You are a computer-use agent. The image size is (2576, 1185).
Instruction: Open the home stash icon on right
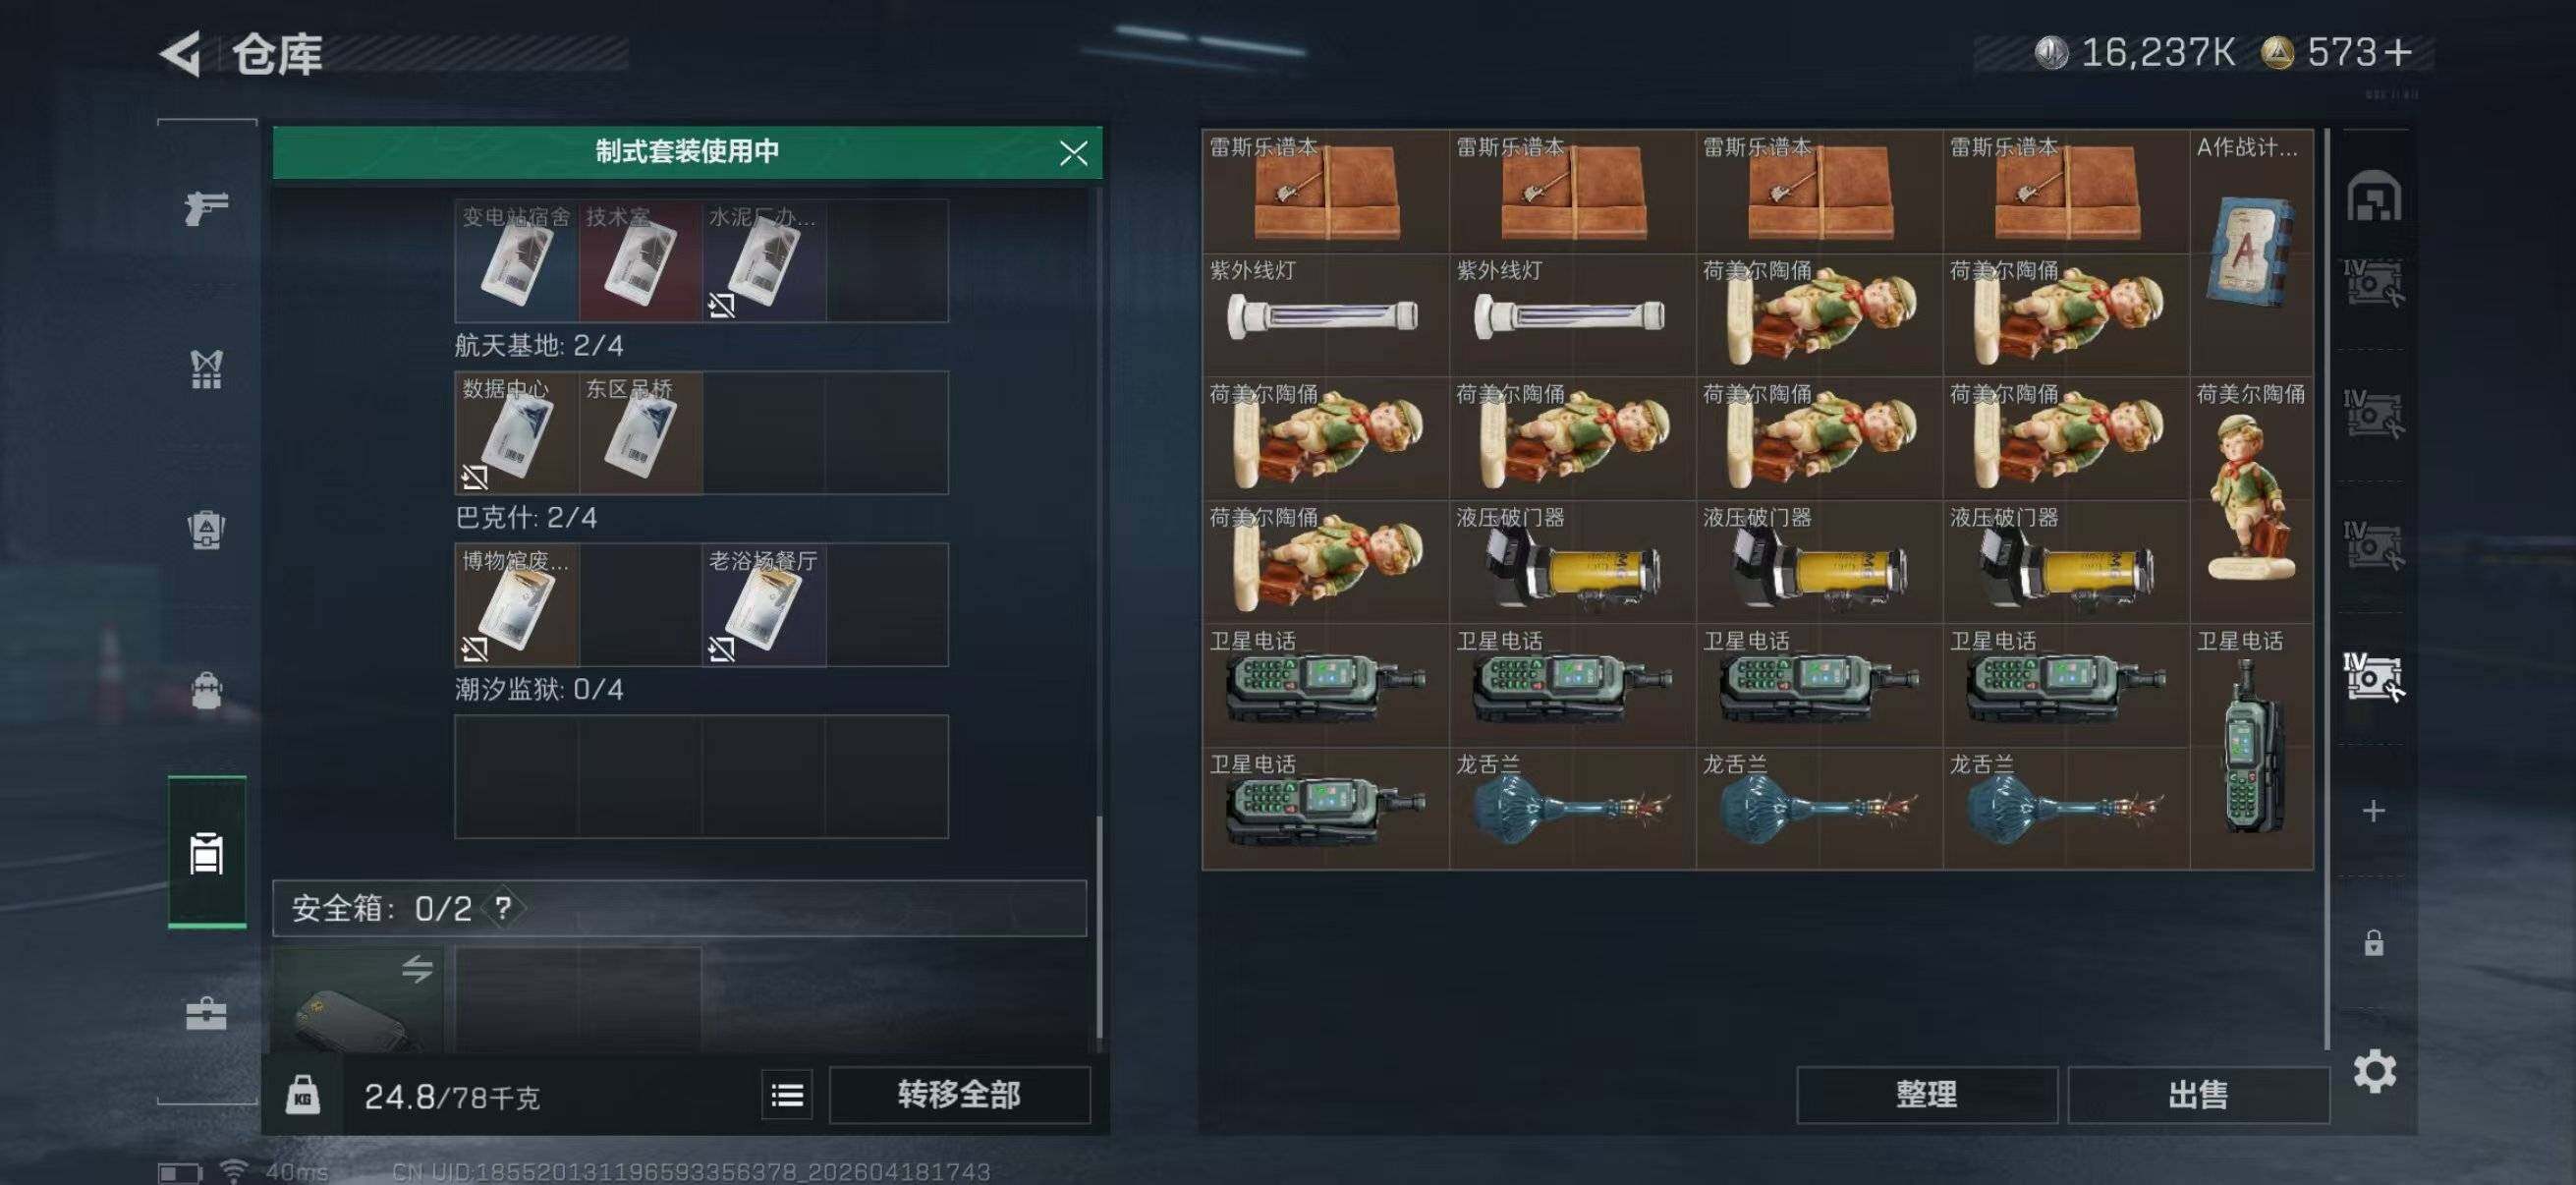pyautogui.click(x=2373, y=196)
